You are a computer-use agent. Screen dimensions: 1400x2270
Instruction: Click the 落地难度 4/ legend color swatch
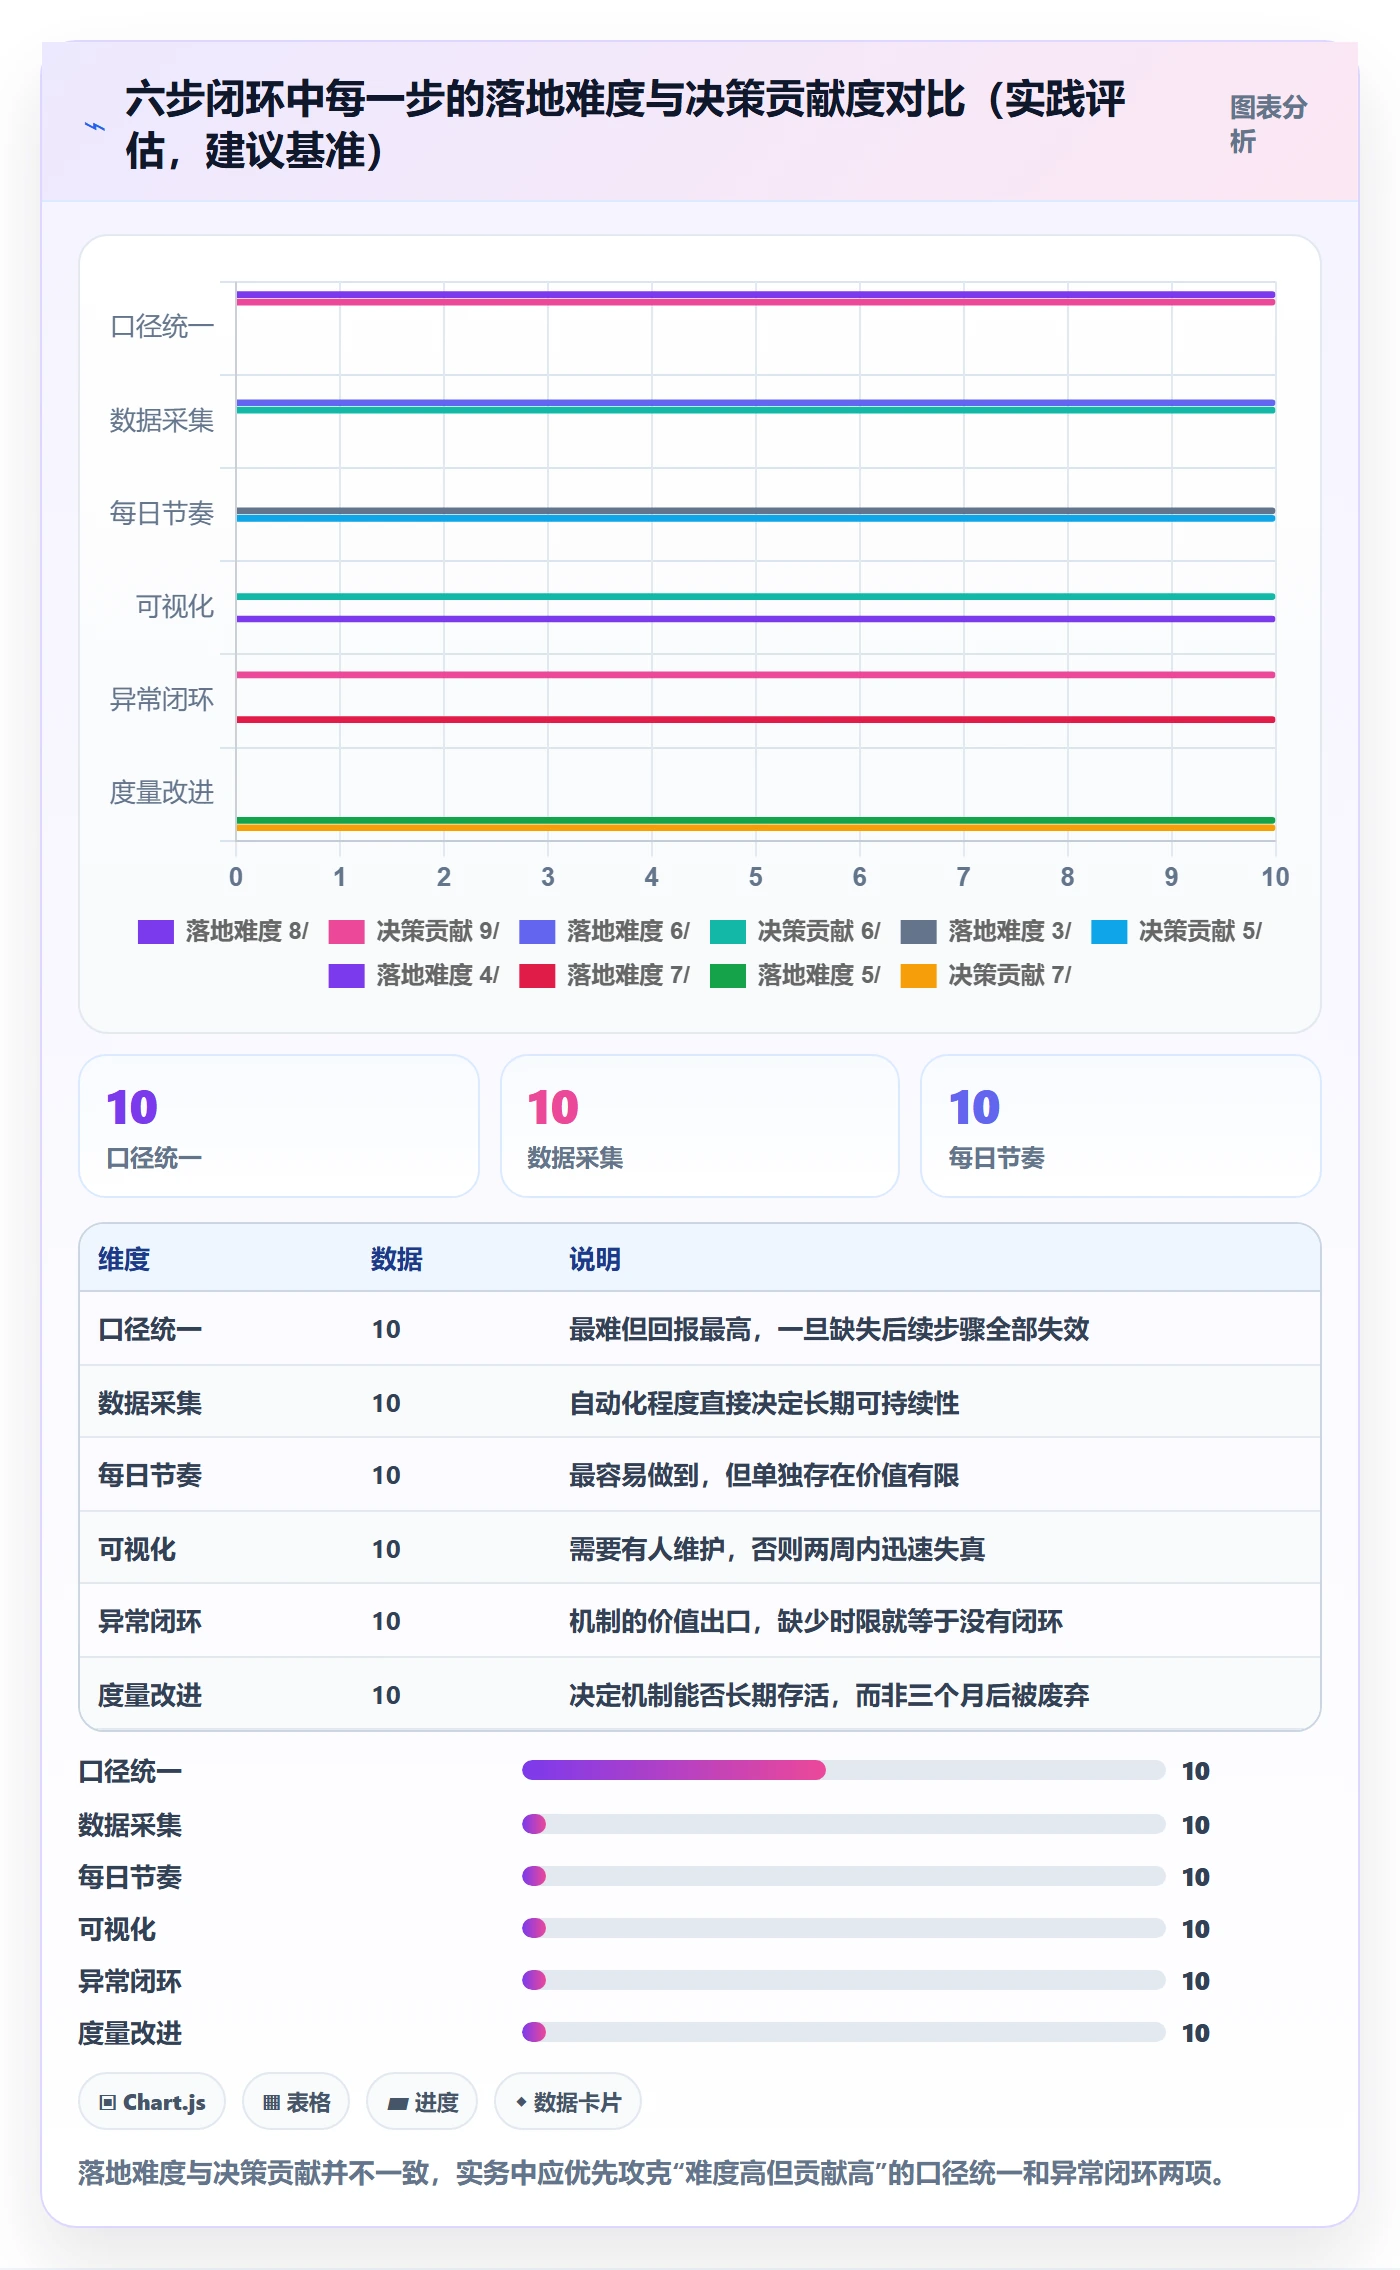coord(346,975)
